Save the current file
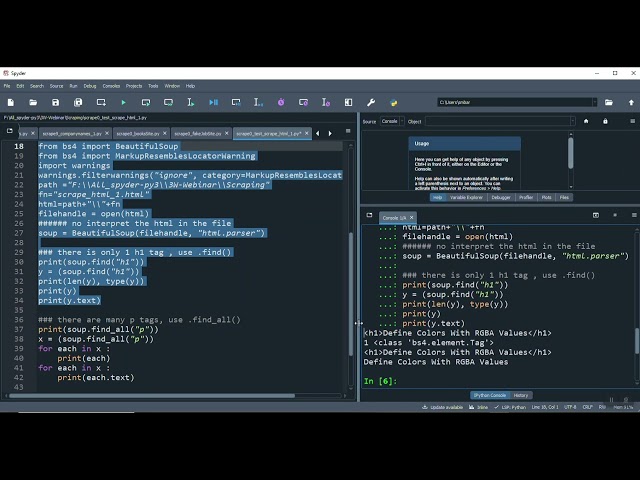 tap(56, 102)
